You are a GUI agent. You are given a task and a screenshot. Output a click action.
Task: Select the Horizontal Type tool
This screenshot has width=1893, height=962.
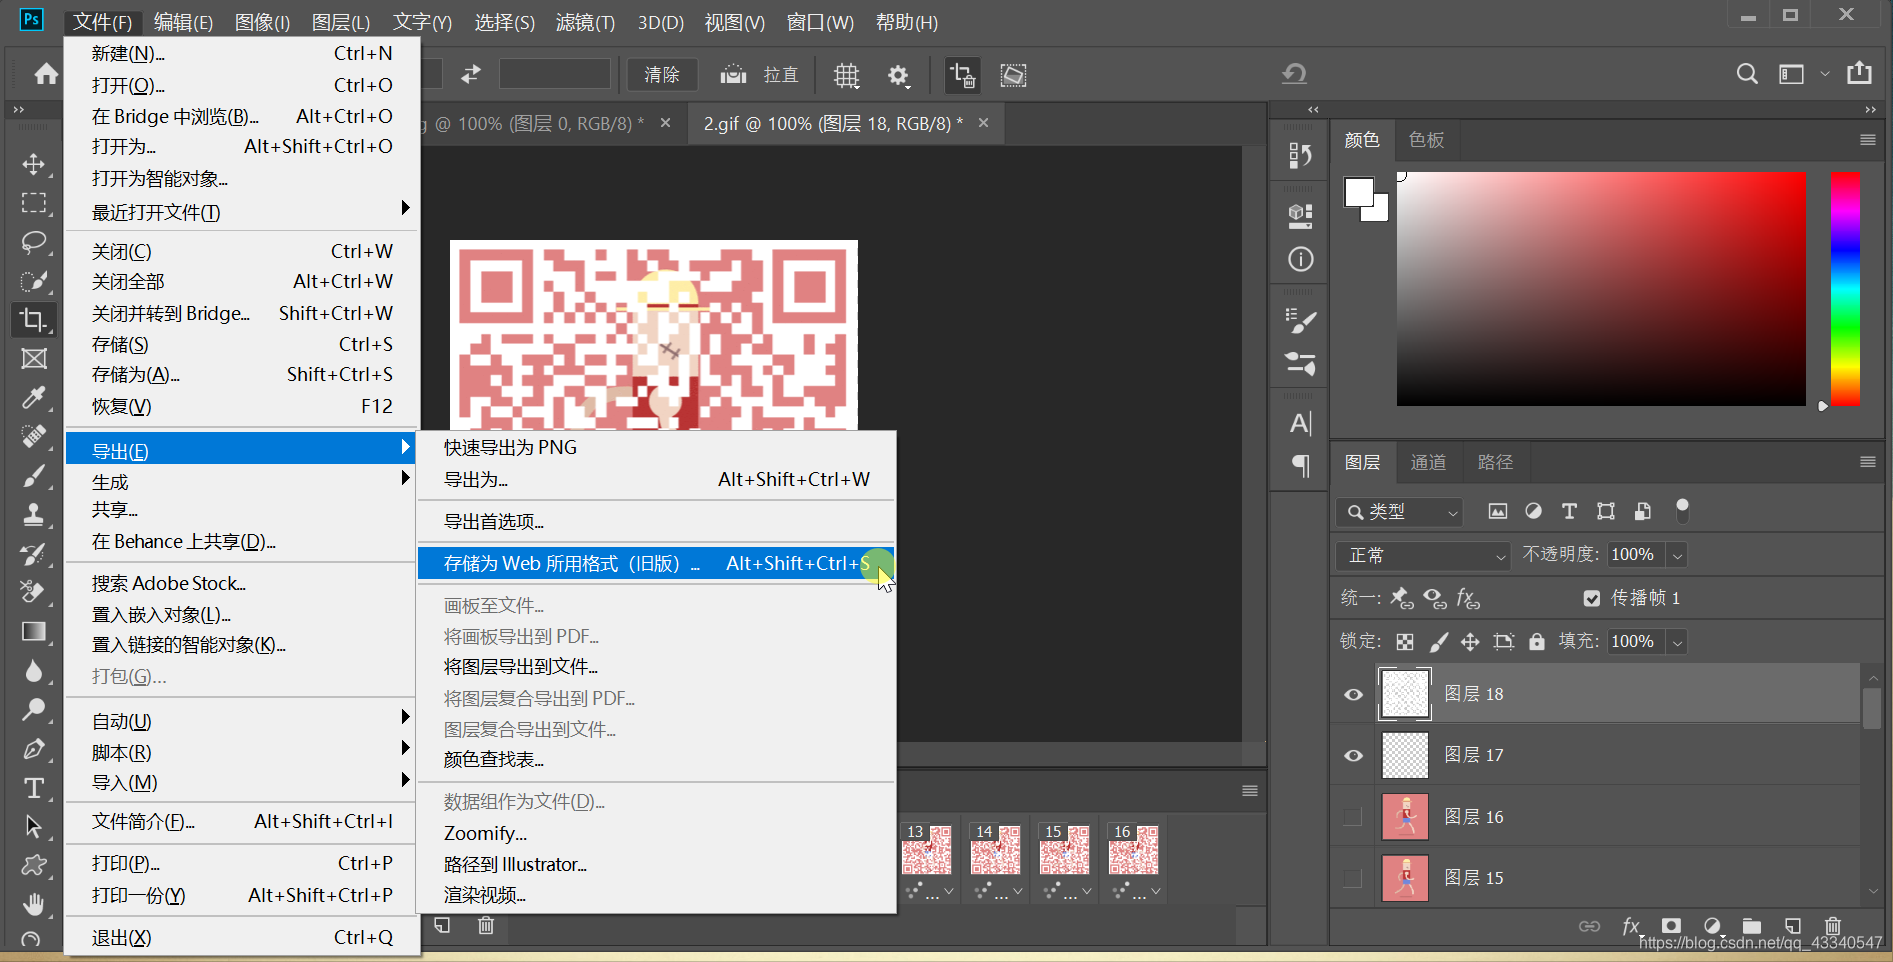pos(34,788)
